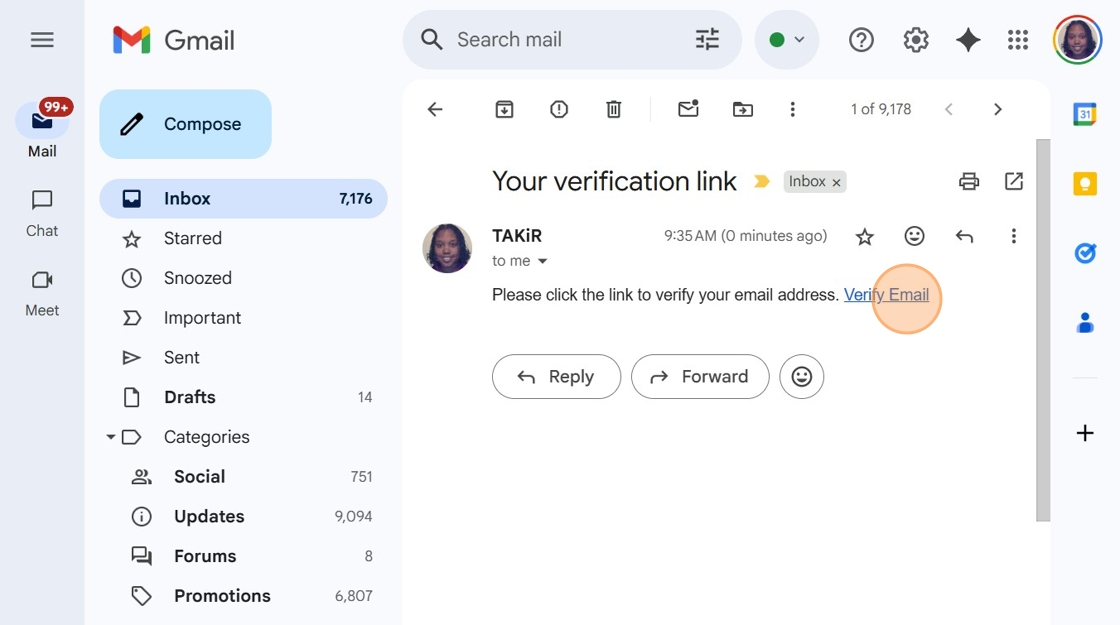Open the Gemini sparkle icon
1120x625 pixels.
coord(968,40)
